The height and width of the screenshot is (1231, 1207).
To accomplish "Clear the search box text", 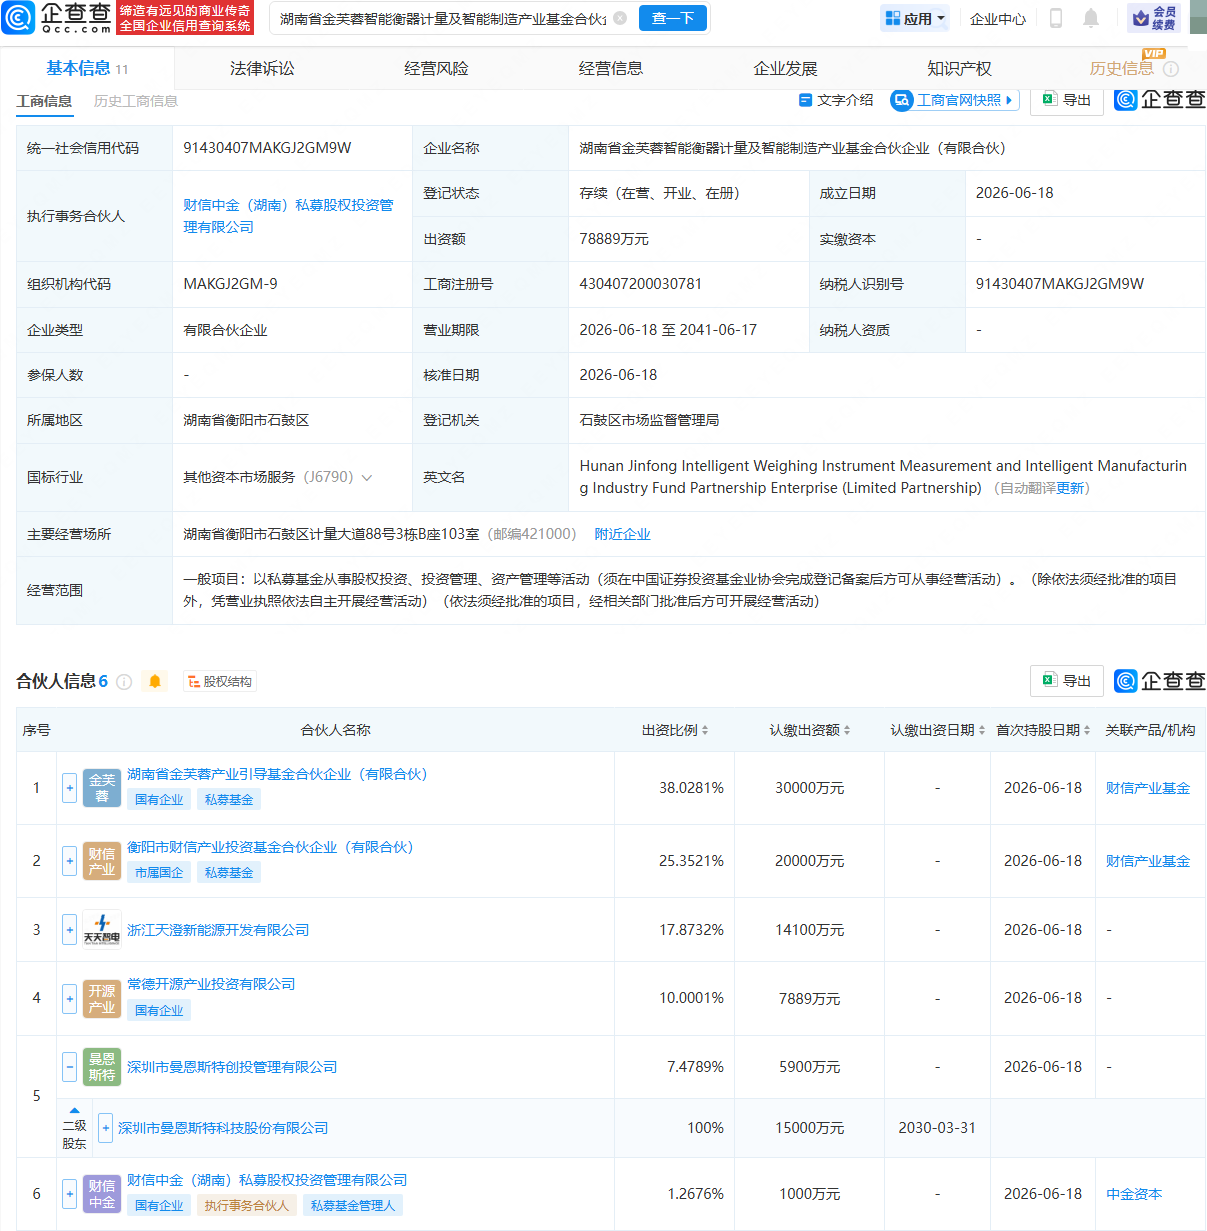I will (620, 18).
